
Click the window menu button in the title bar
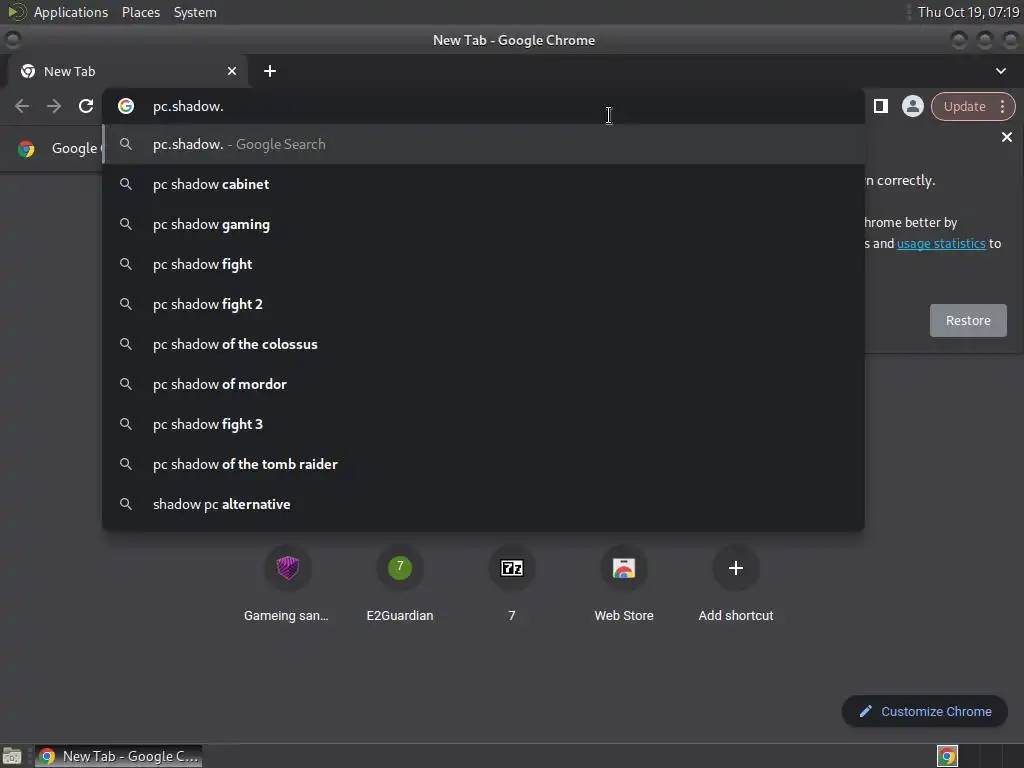point(12,40)
